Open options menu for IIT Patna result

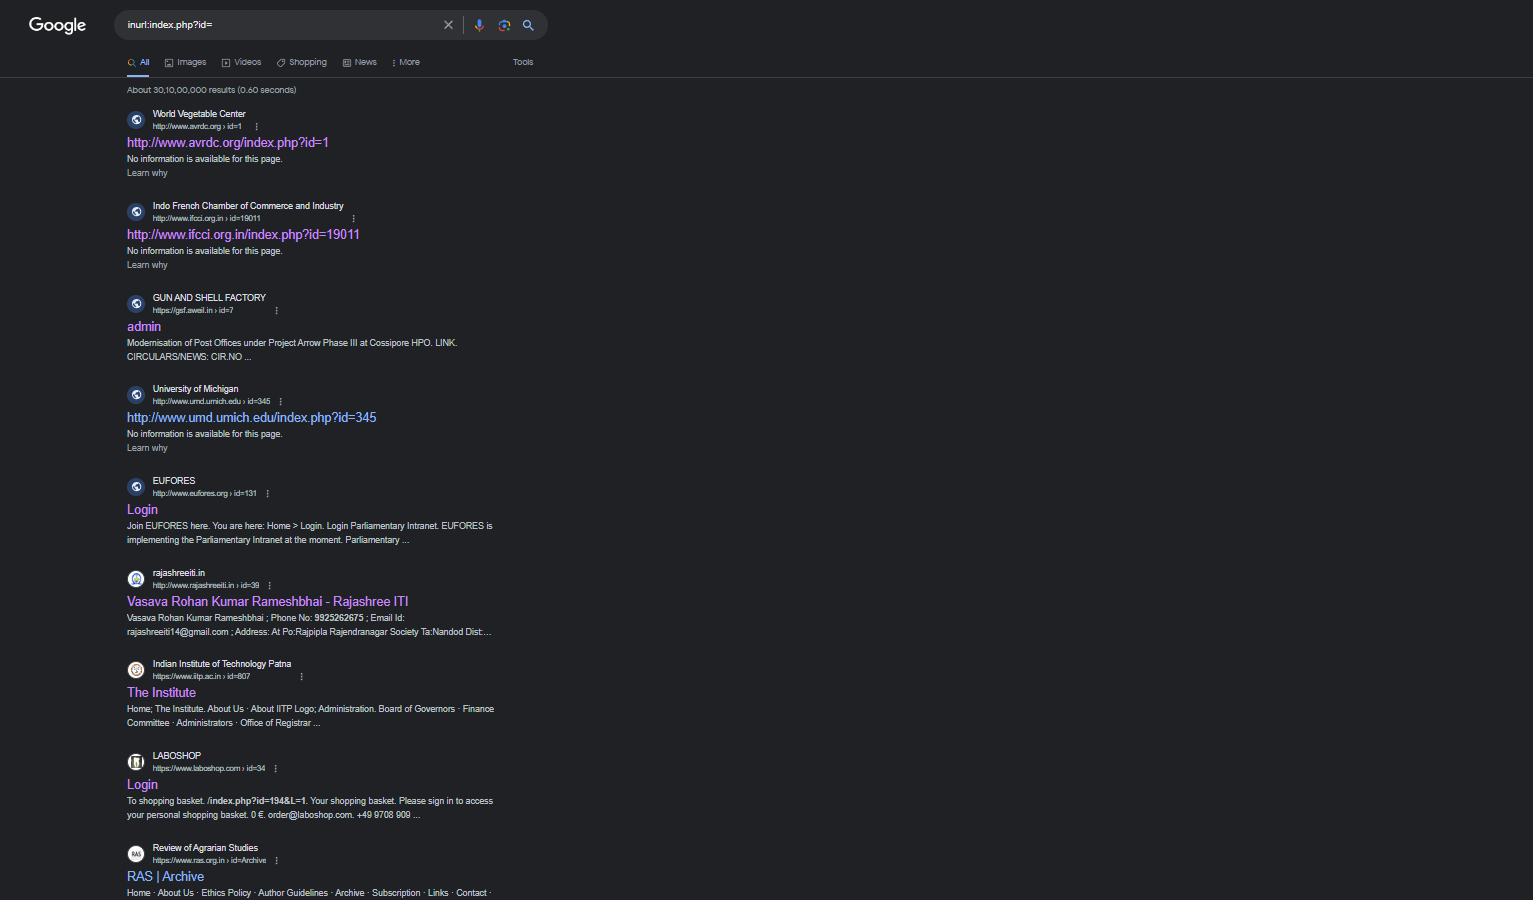(301, 677)
